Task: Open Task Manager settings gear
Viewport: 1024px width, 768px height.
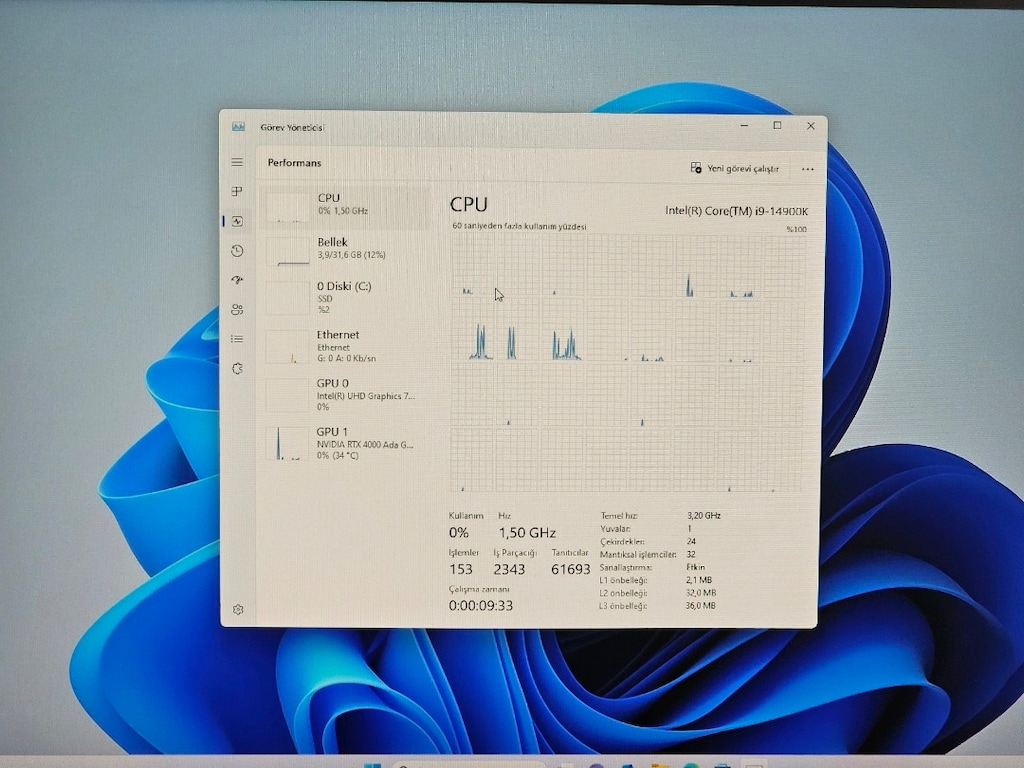Action: click(x=238, y=609)
